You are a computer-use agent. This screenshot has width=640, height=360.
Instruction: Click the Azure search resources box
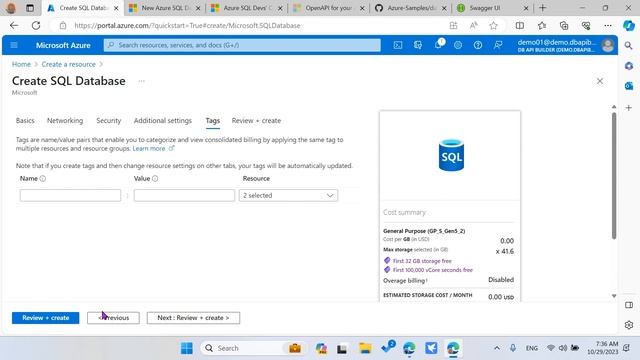click(x=242, y=45)
